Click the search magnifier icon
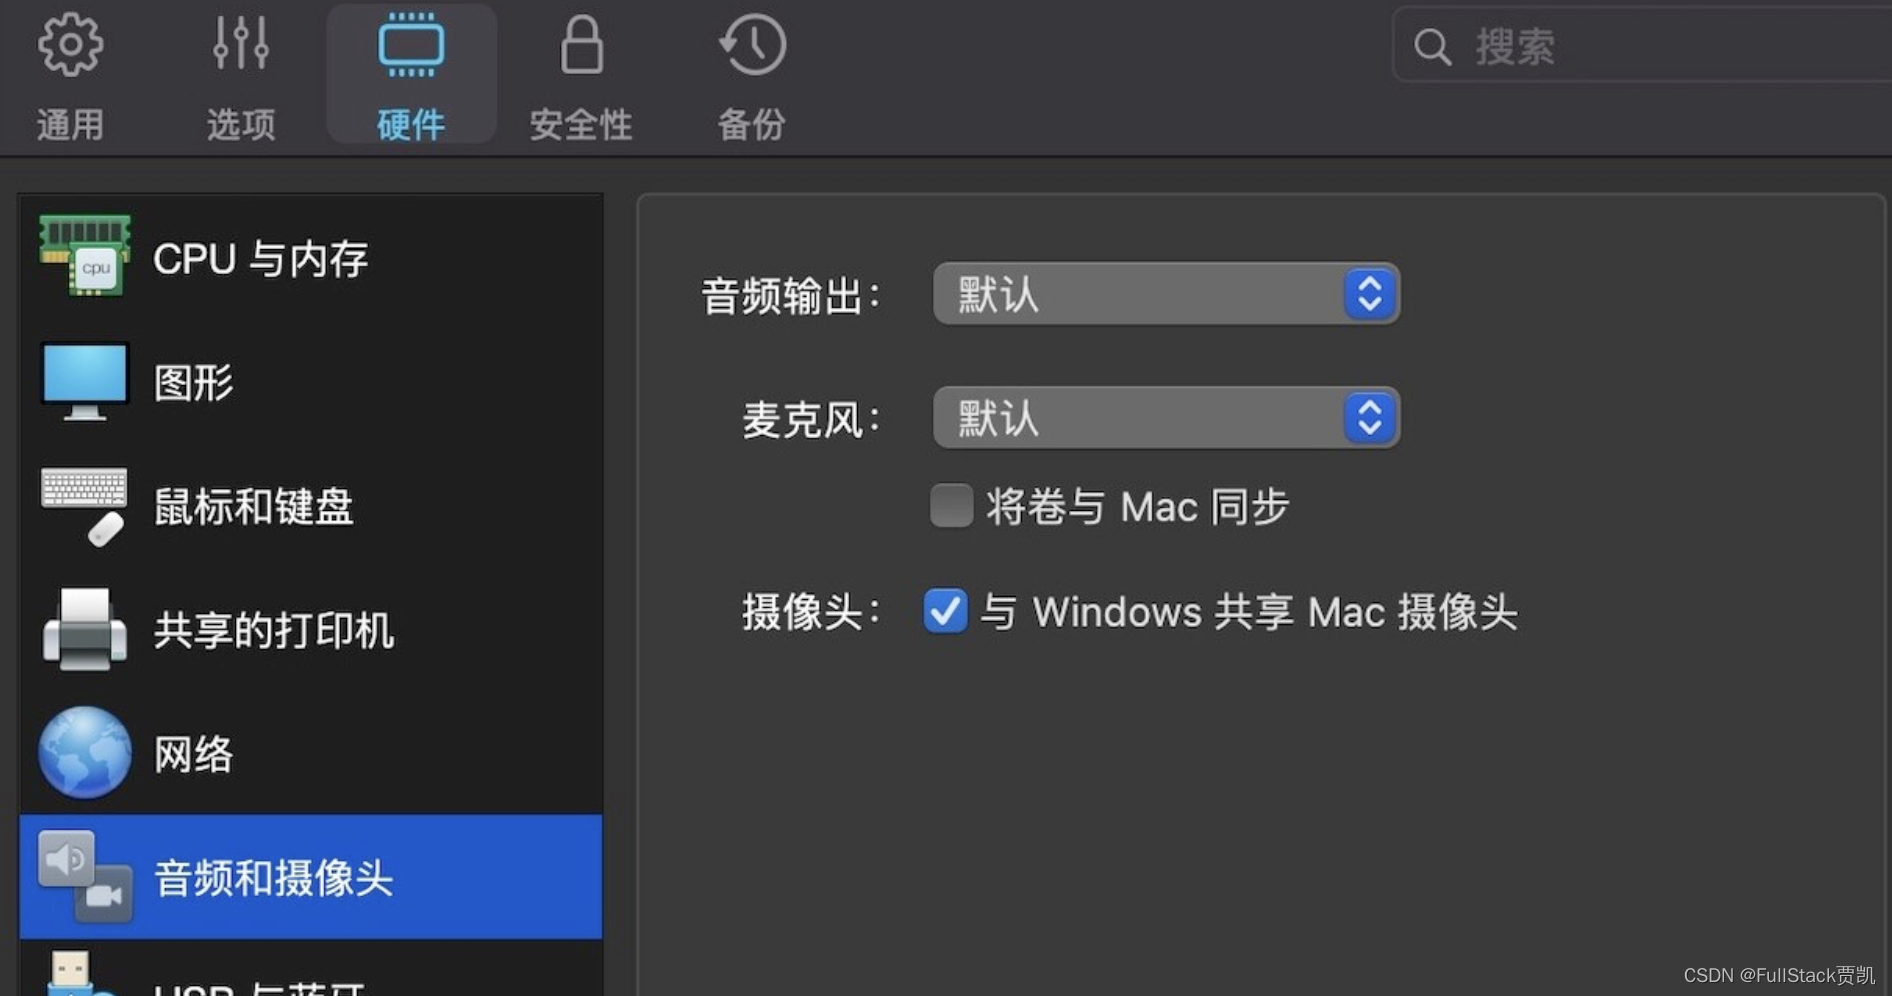The image size is (1892, 996). click(x=1432, y=46)
